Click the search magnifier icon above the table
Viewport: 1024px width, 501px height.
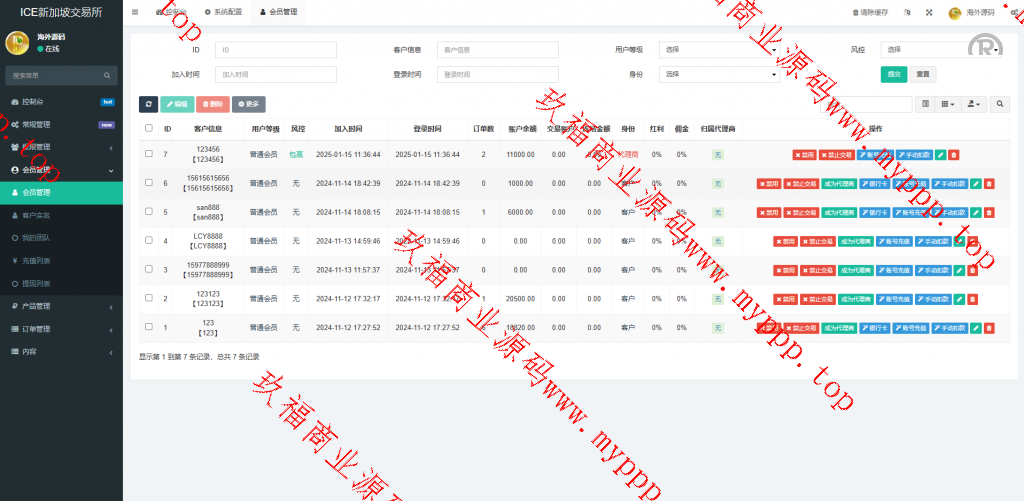(x=999, y=104)
